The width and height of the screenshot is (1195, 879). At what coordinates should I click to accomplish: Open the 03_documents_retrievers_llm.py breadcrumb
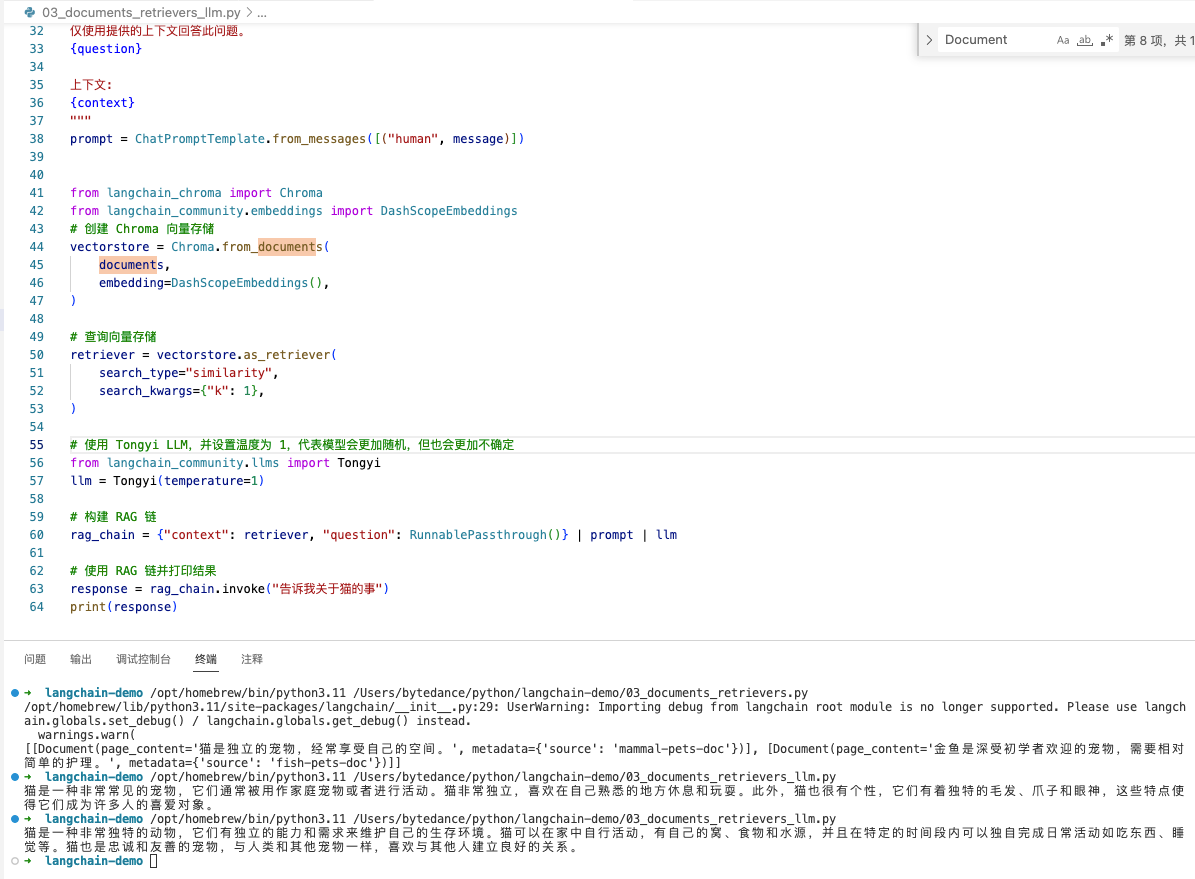141,12
